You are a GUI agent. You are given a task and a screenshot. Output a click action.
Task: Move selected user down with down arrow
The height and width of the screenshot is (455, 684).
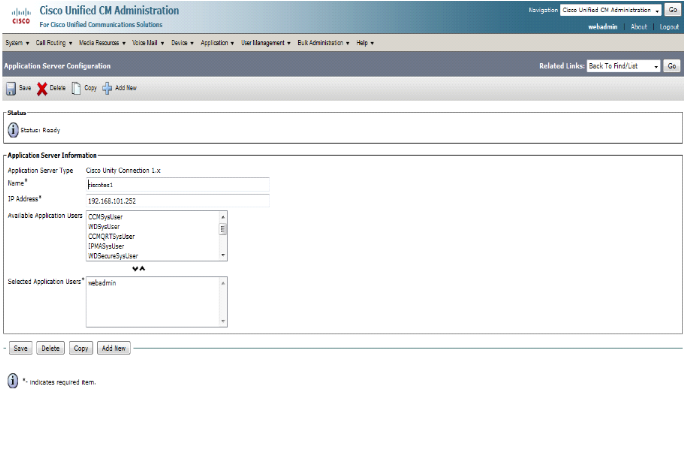pyautogui.click(x=135, y=269)
